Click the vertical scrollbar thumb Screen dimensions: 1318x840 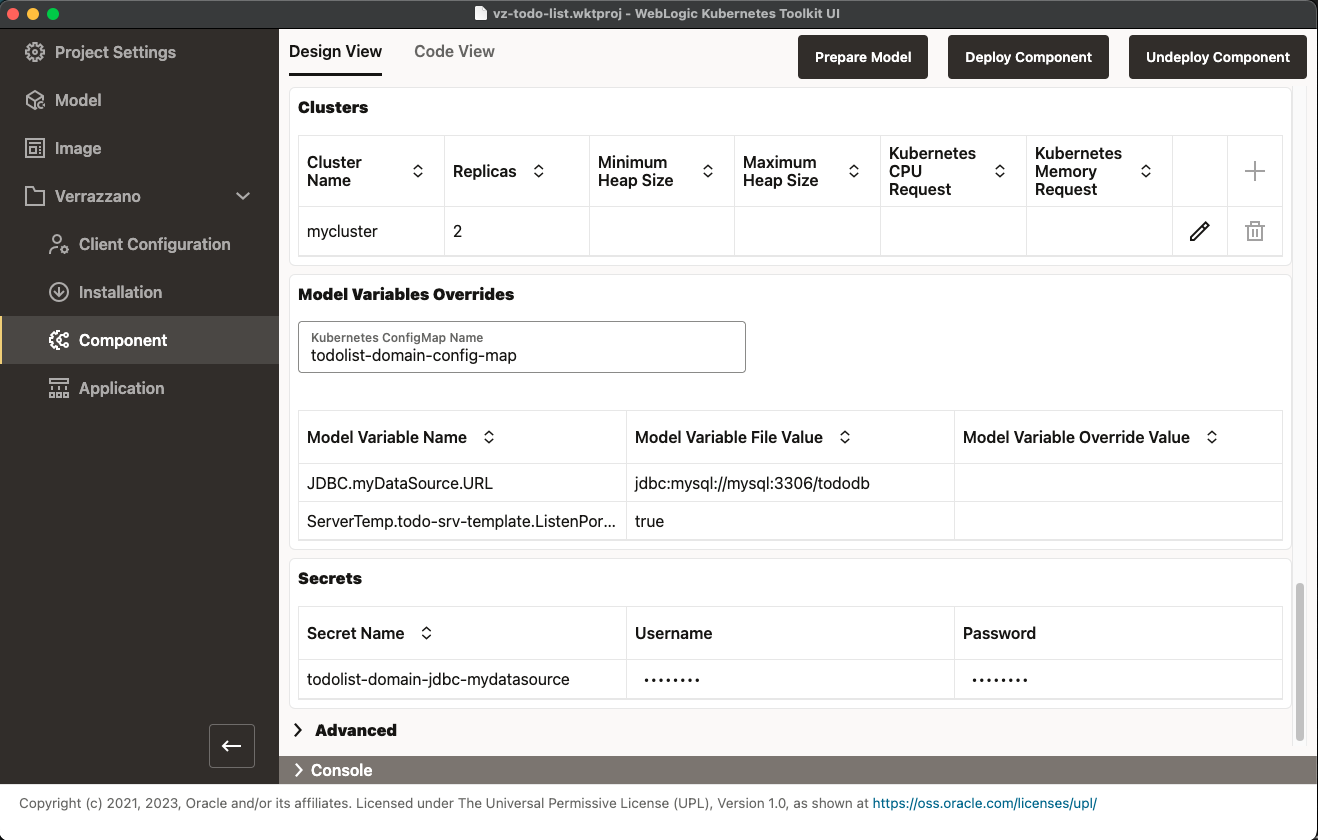(x=1300, y=662)
